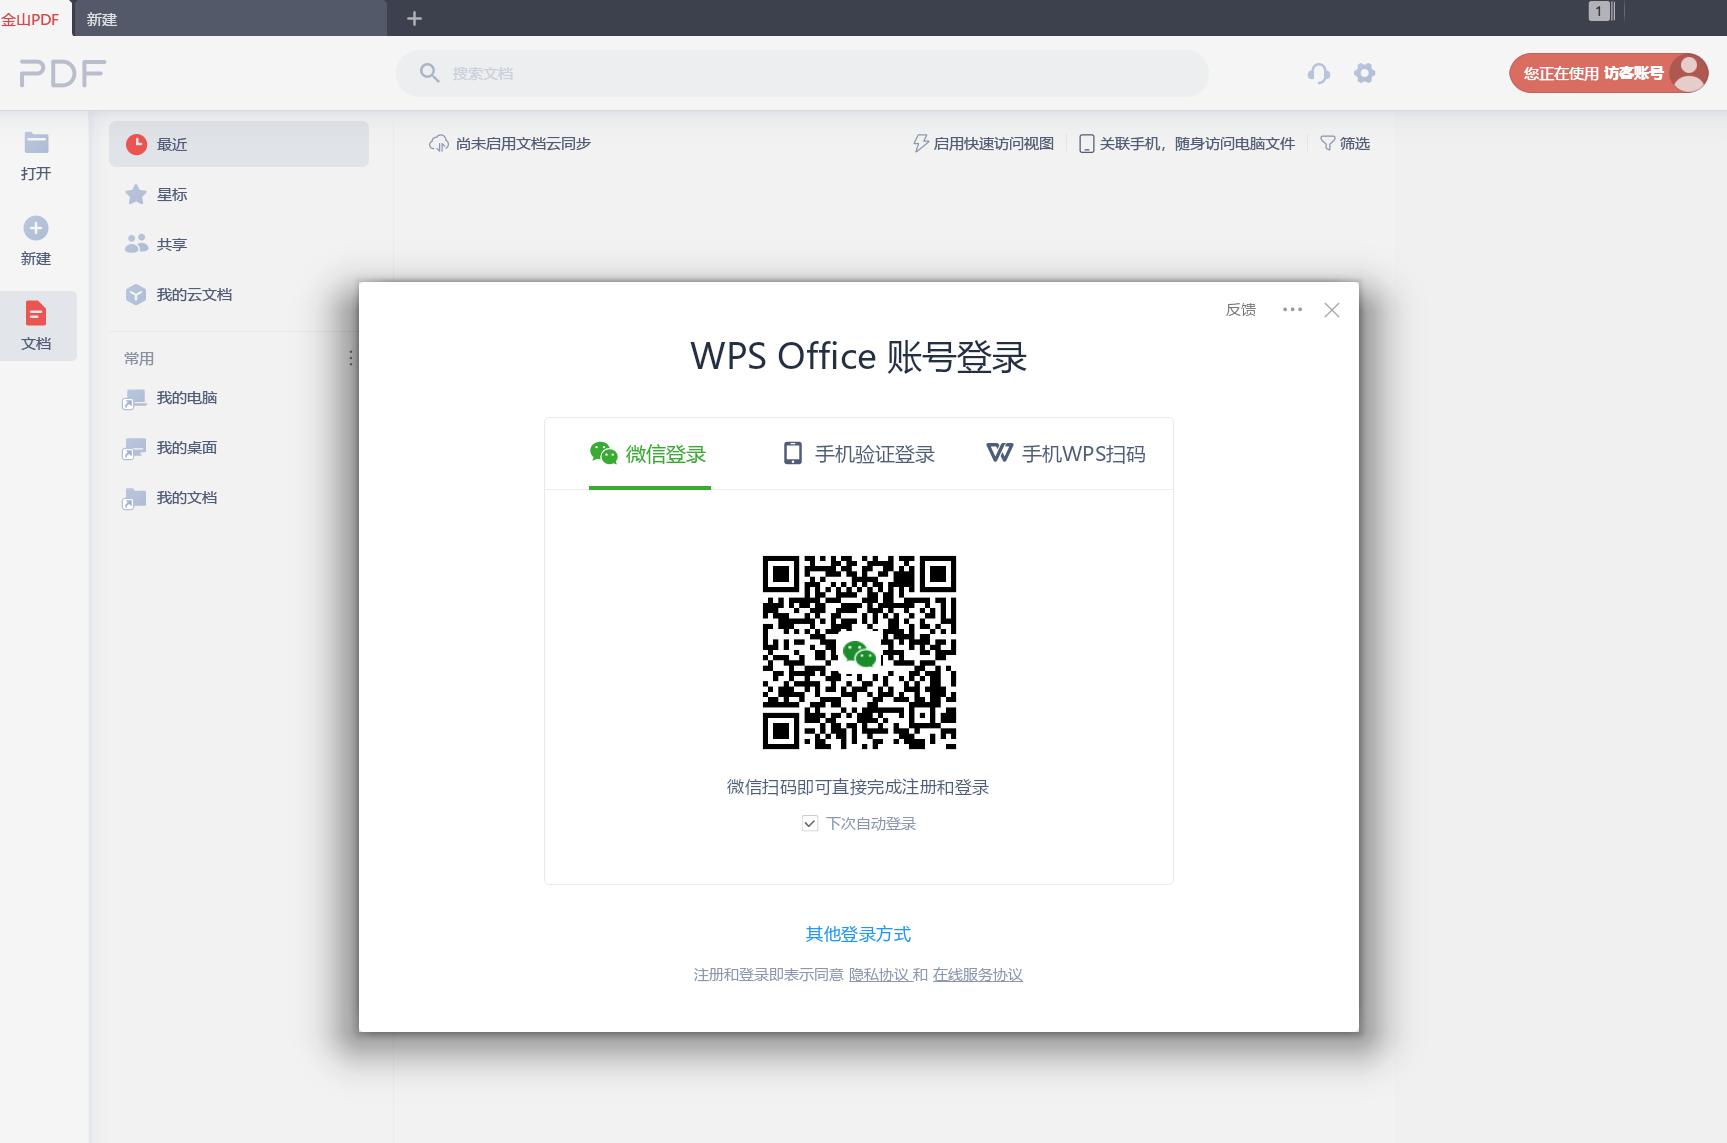
Task: Open 在线服务协议 link
Action: [978, 975]
